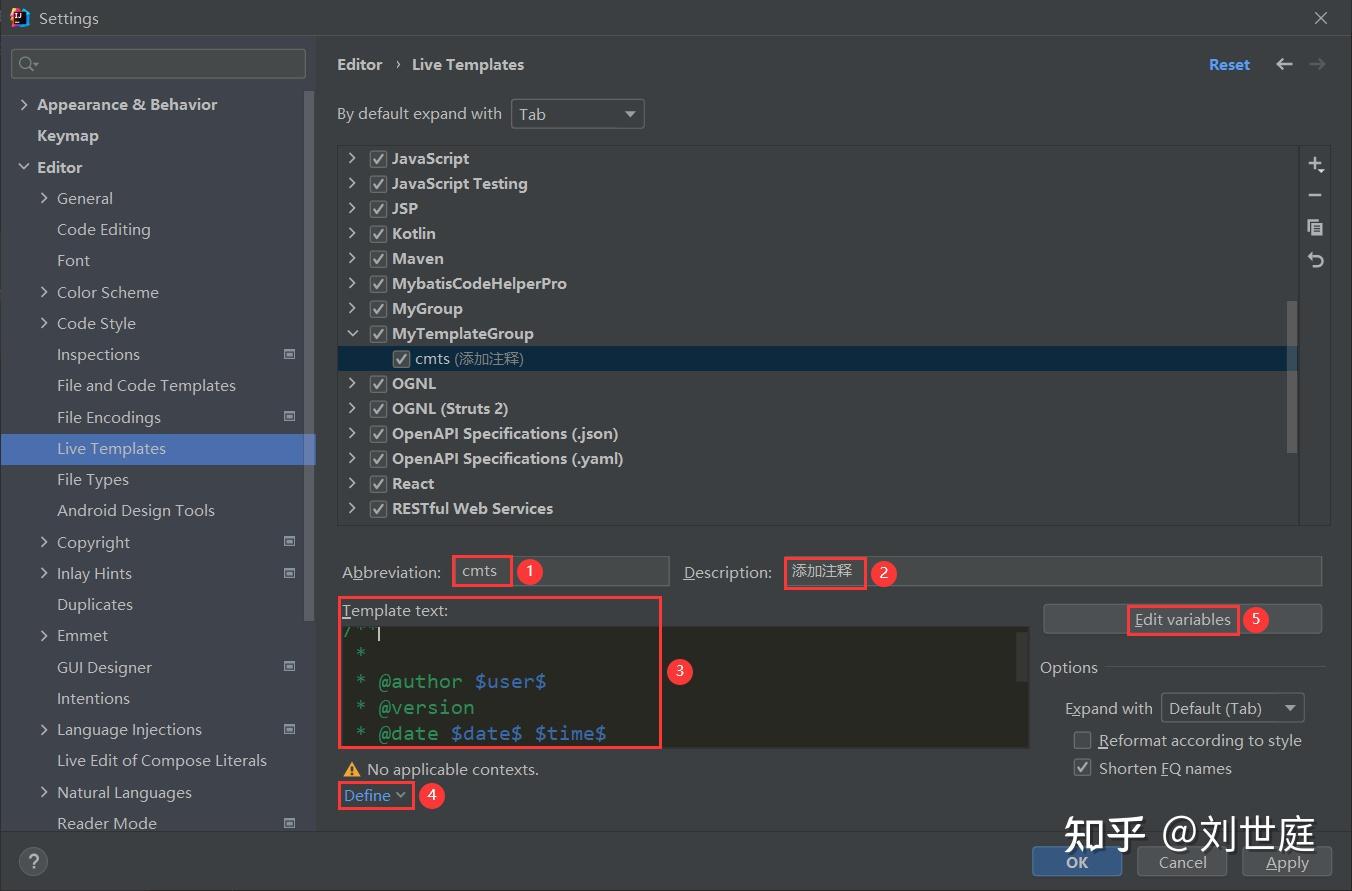Expand Appearance & Behavior settings section
Viewport: 1352px width, 891px height.
tap(24, 104)
